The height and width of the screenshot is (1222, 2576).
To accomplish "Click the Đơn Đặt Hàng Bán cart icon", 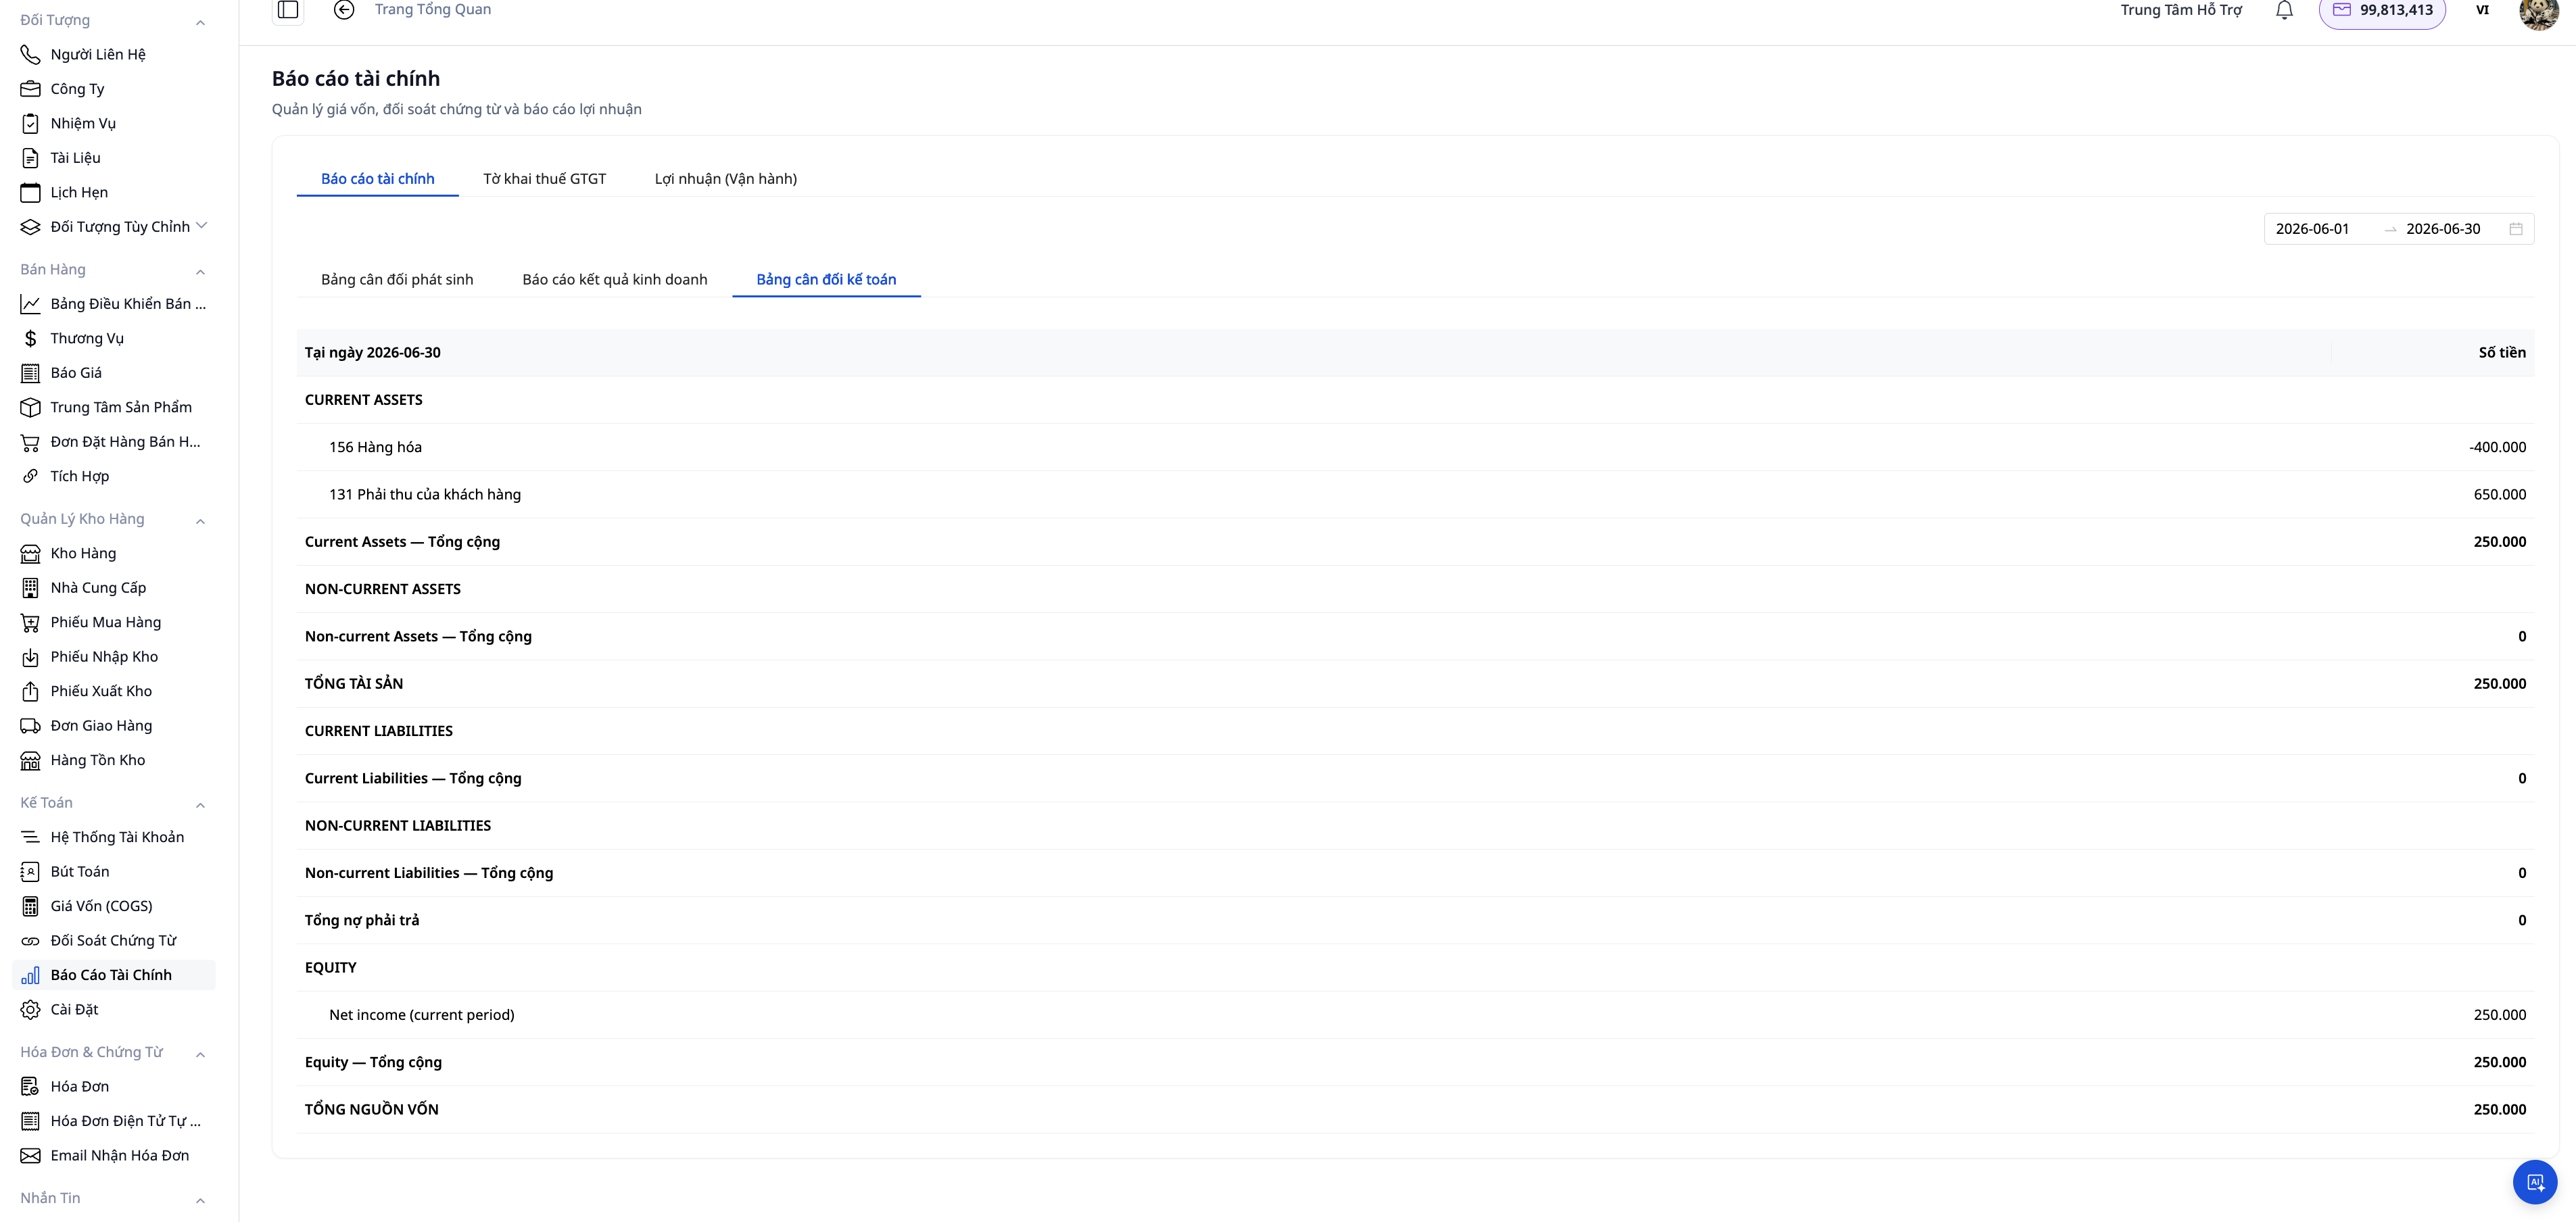I will (31, 442).
